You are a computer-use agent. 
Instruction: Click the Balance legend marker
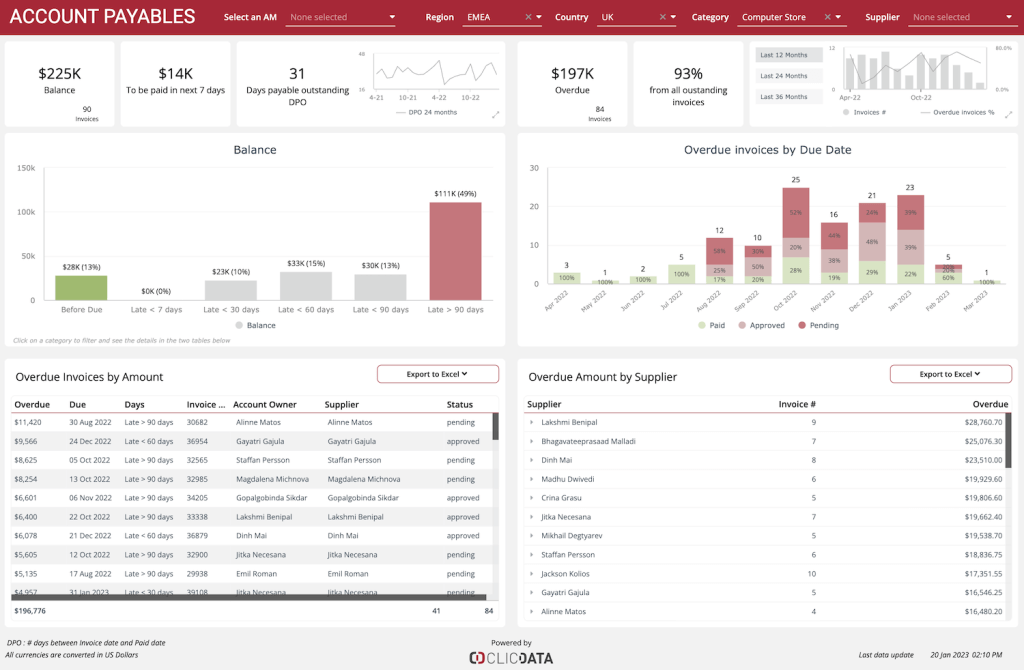(x=238, y=325)
